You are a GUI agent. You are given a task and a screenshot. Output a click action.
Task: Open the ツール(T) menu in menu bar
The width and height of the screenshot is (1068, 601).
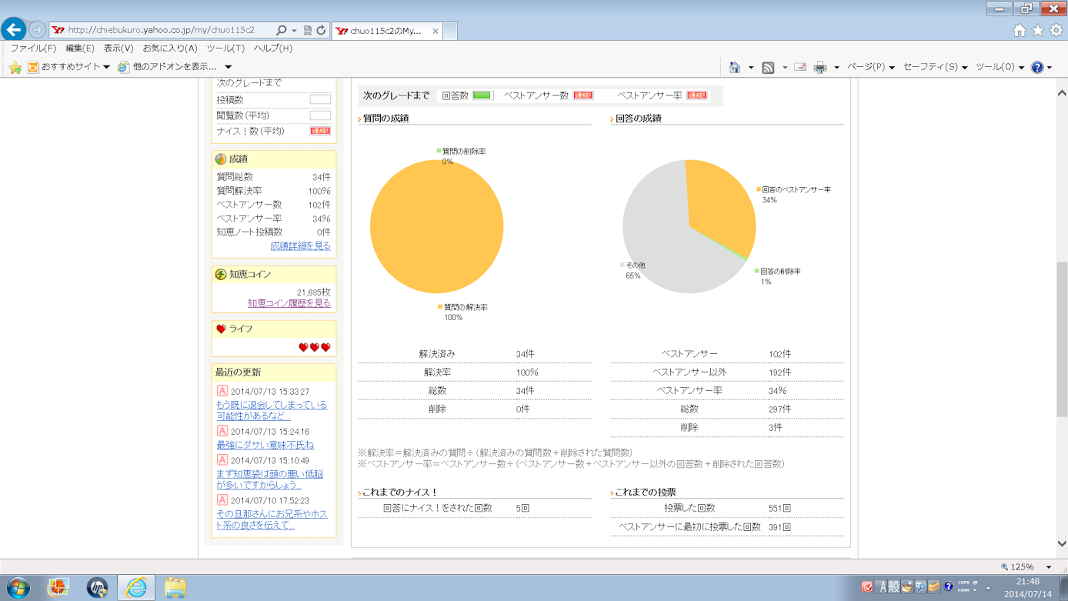click(x=225, y=48)
